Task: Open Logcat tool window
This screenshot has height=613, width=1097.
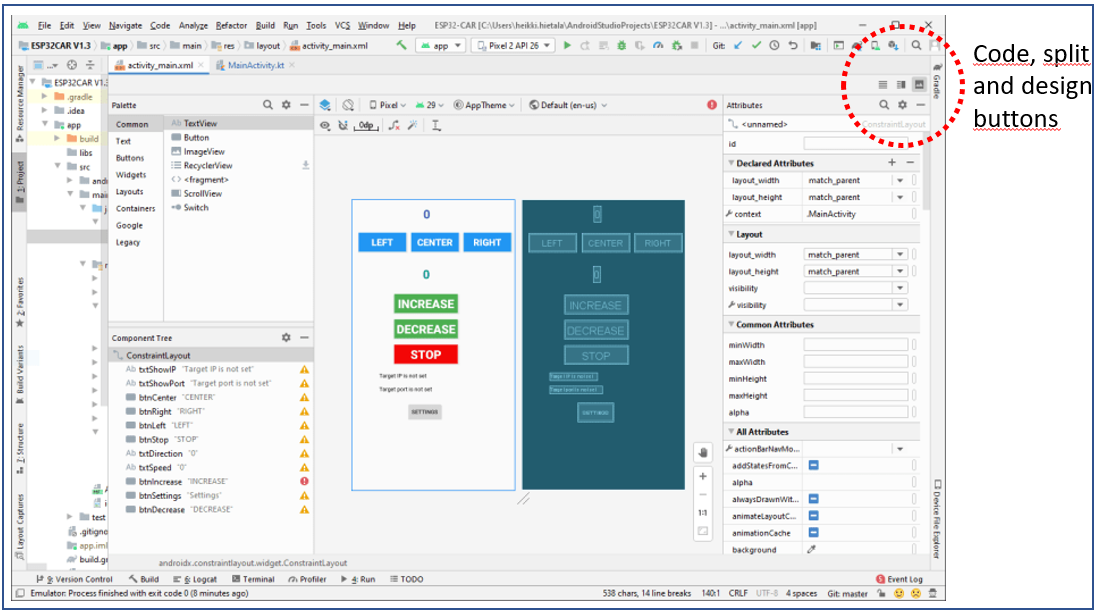Action: [x=195, y=579]
